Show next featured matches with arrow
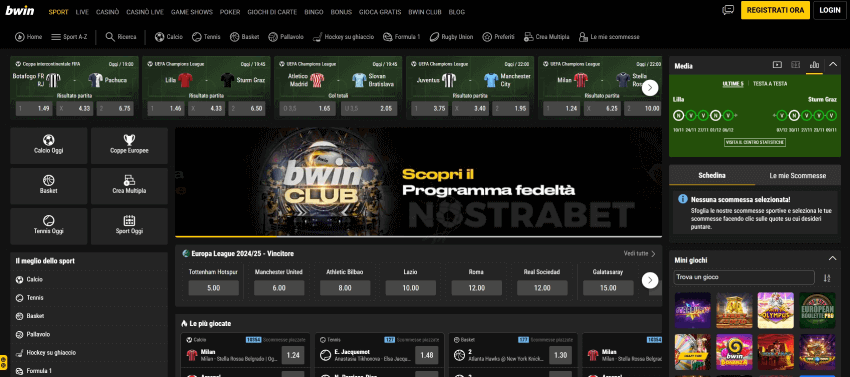850x377 pixels. click(x=650, y=88)
